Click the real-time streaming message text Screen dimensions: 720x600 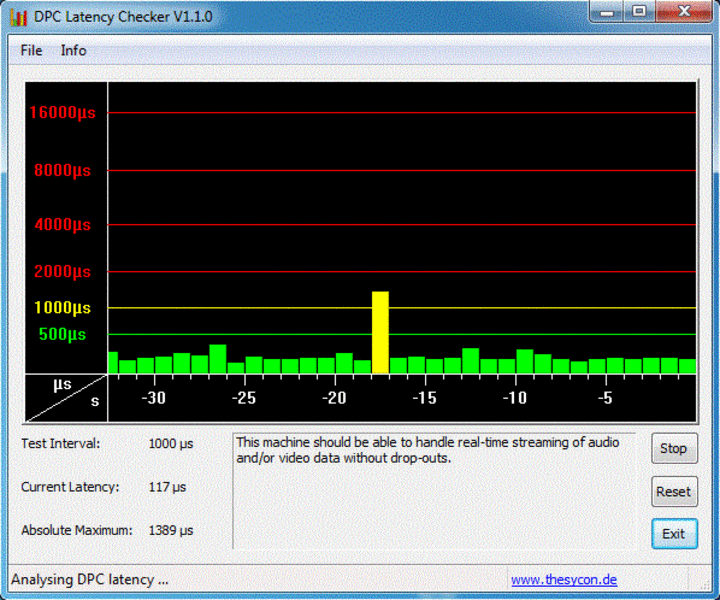pos(428,450)
